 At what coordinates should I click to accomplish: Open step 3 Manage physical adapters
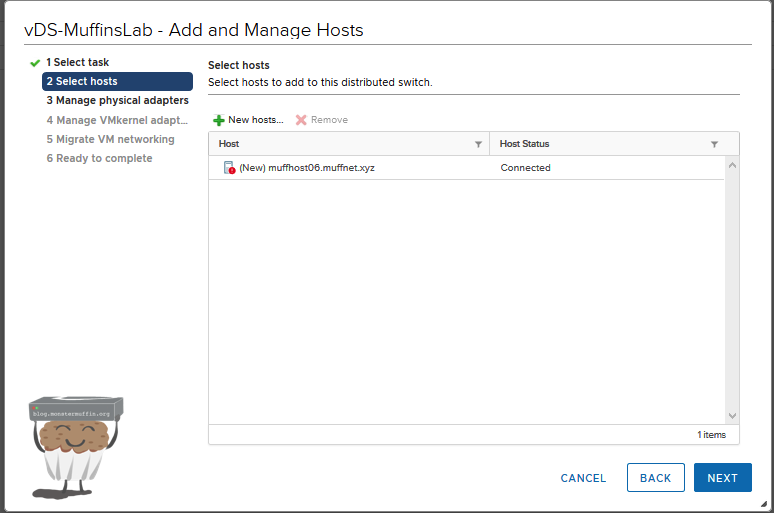(117, 100)
